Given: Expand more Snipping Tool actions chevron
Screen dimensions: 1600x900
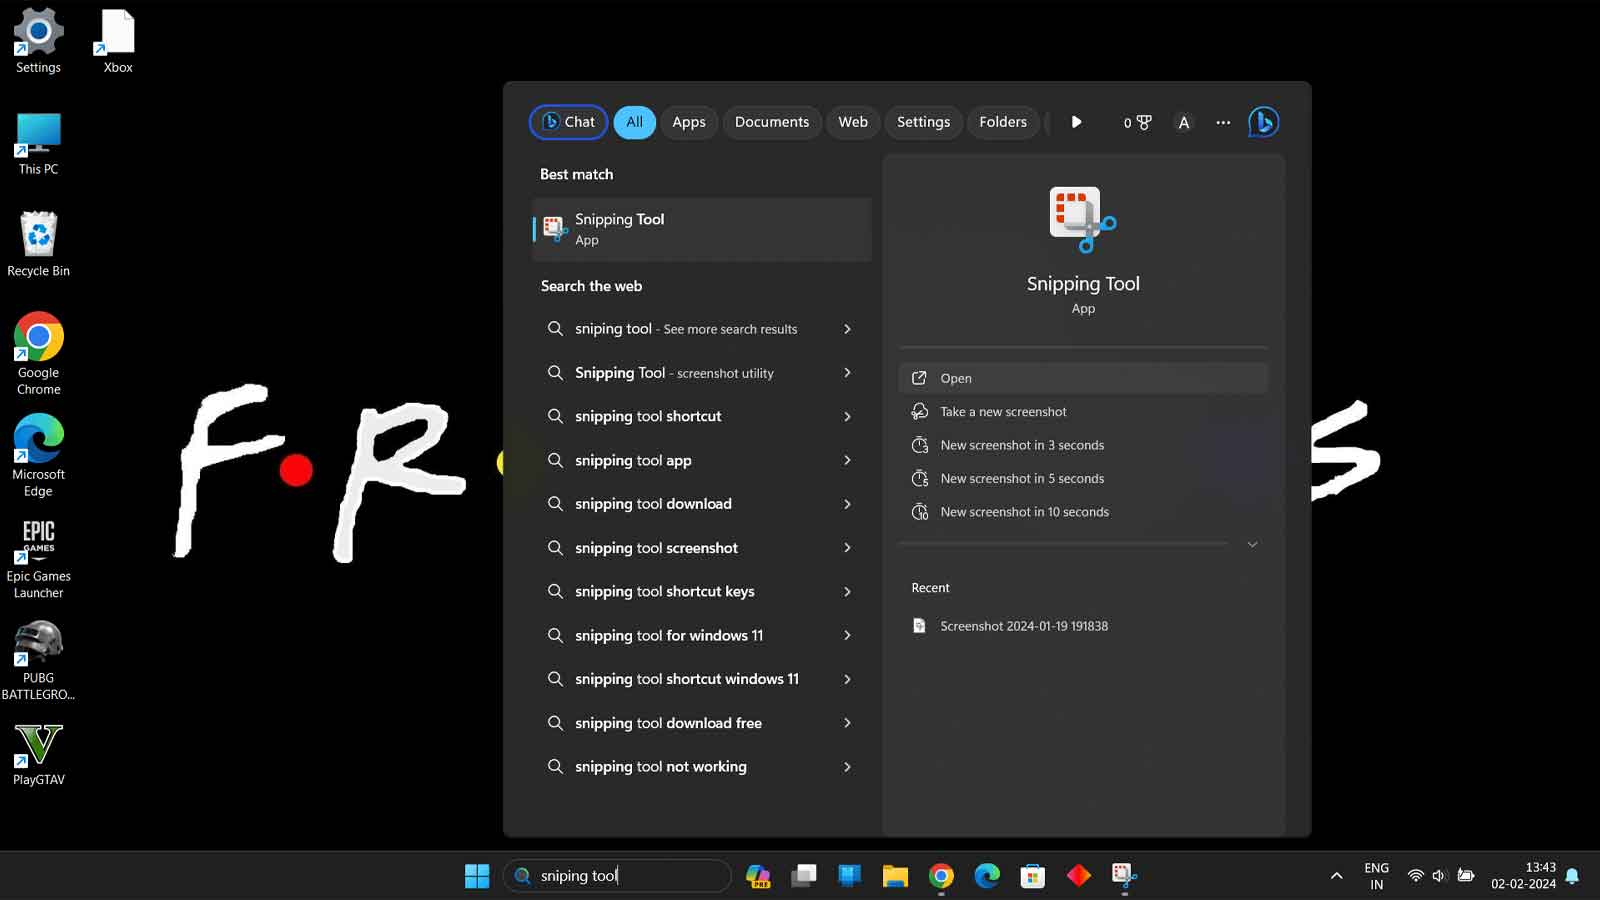Looking at the screenshot, I should tap(1252, 544).
